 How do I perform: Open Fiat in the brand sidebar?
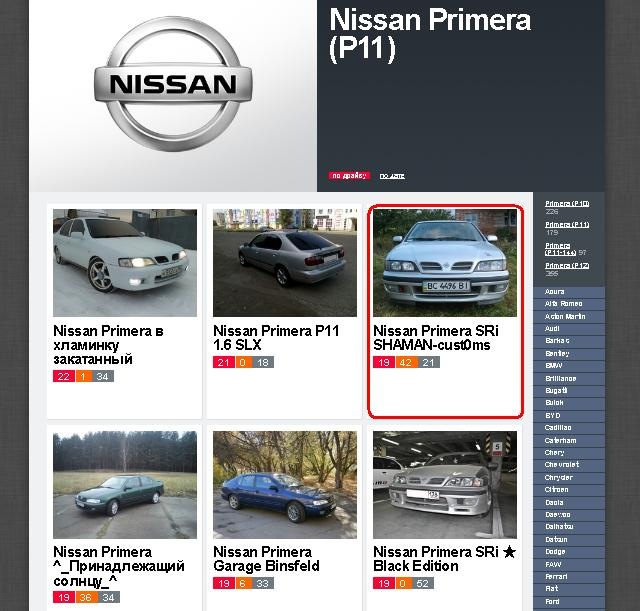551,589
